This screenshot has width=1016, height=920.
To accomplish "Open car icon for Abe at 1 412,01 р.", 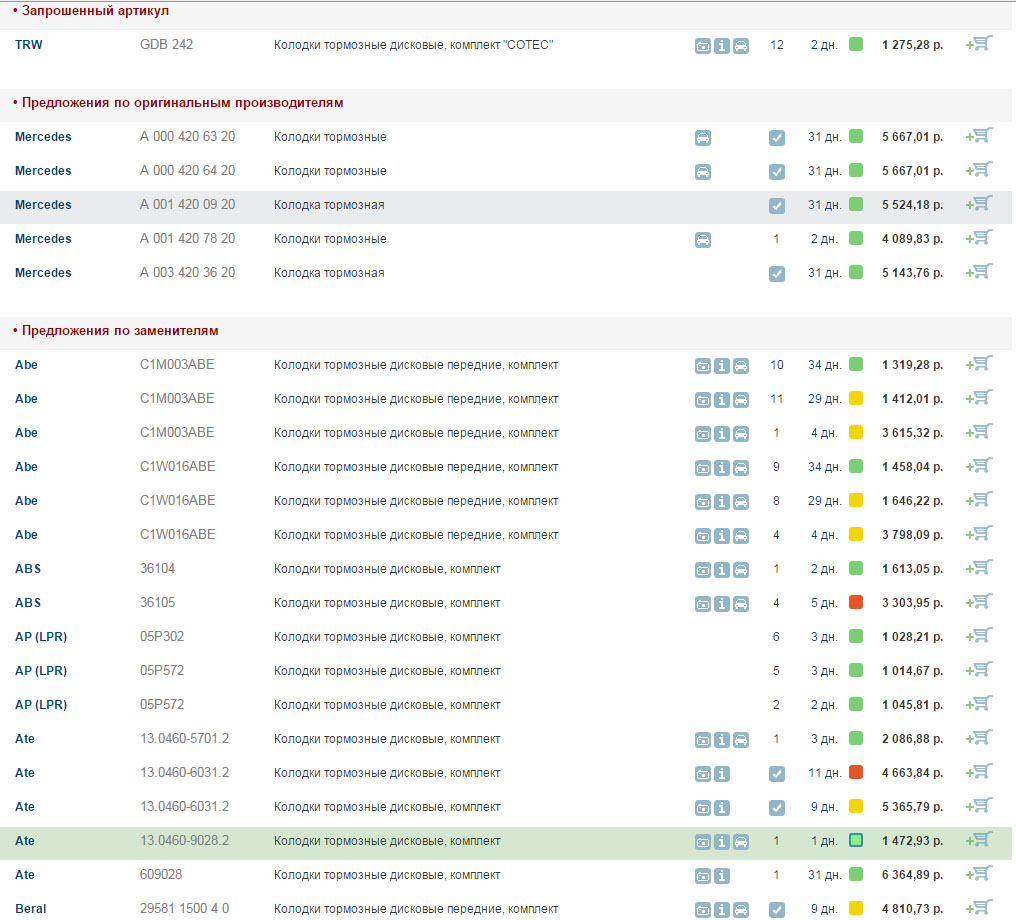I will pos(741,400).
